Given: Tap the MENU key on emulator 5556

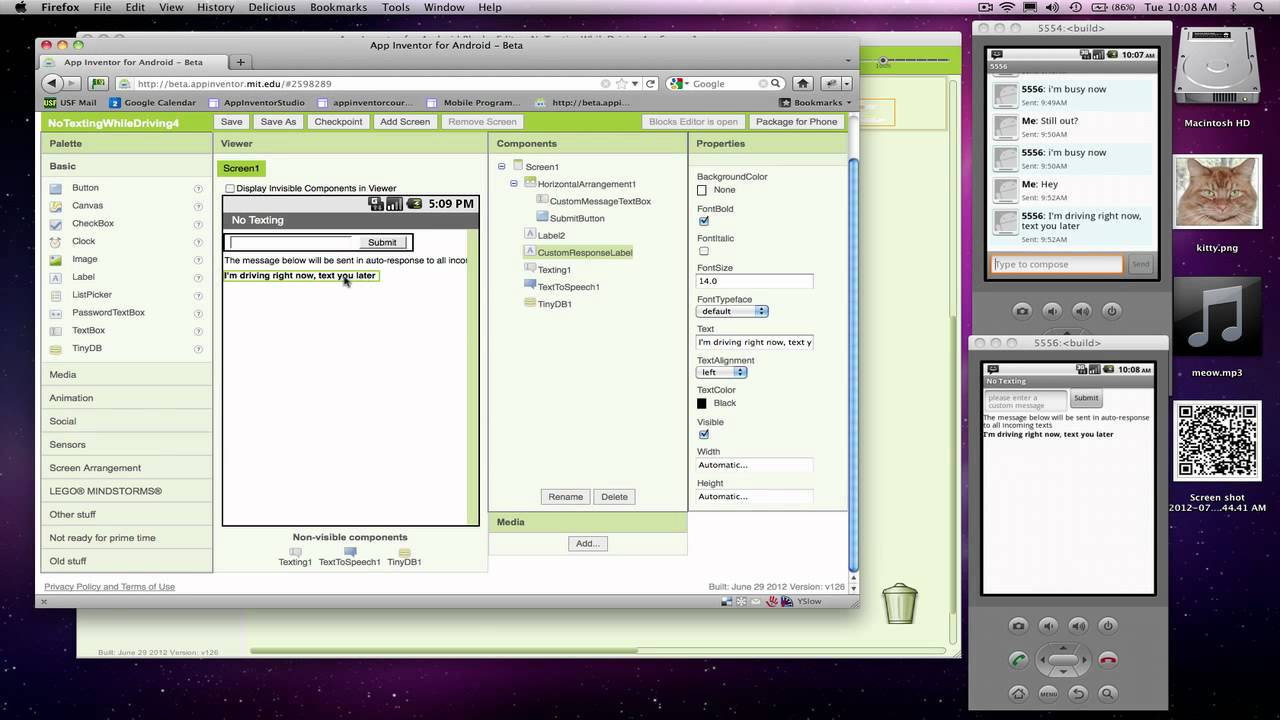Looking at the screenshot, I should tap(1048, 693).
